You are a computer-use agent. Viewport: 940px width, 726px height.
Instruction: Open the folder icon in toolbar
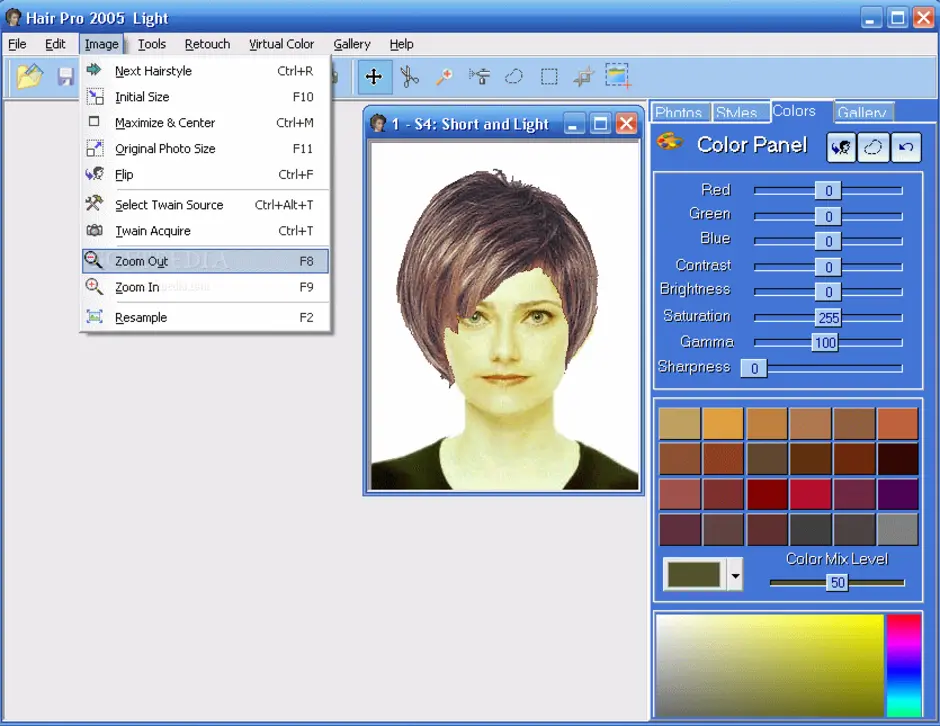tap(29, 76)
